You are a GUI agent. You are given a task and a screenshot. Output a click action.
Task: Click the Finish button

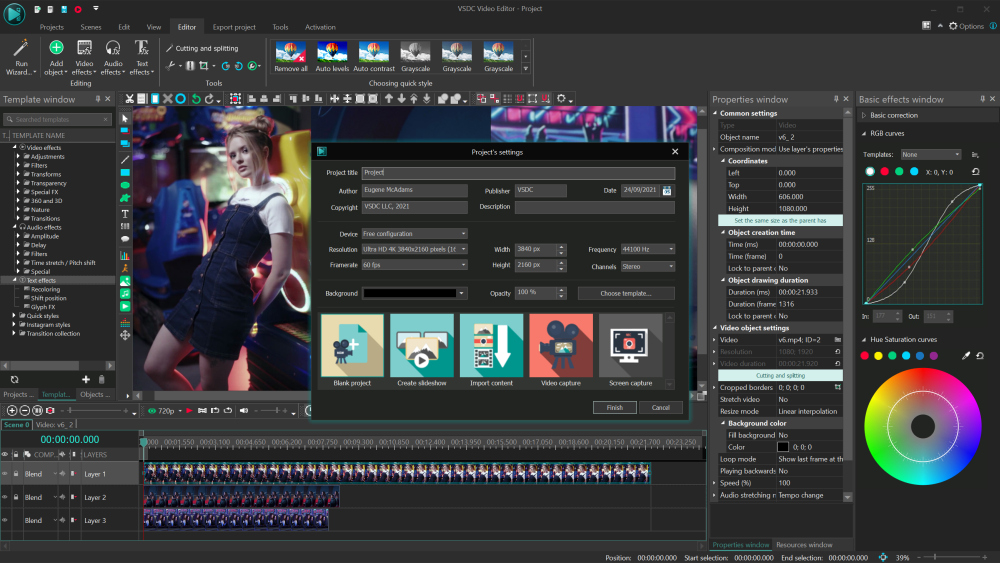615,407
